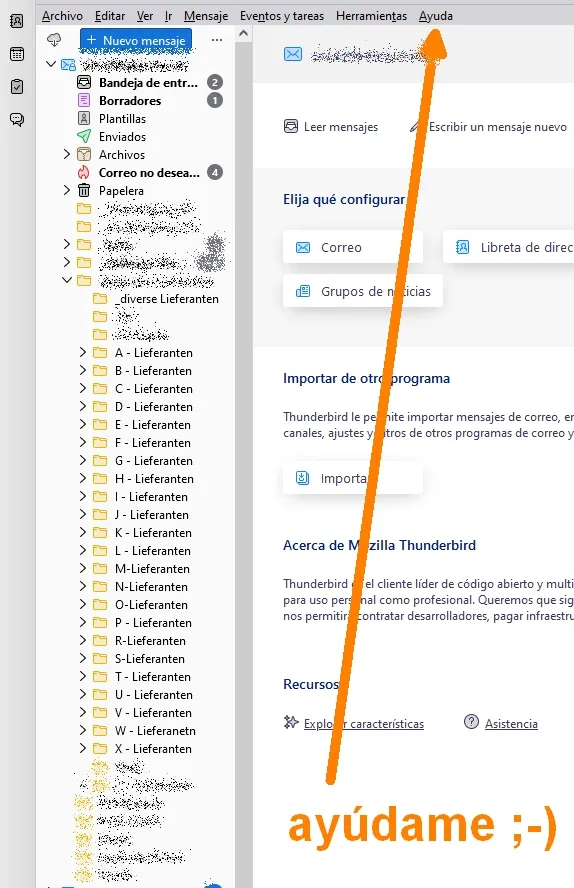Click the scroll up arrow of folder pane

243,33
